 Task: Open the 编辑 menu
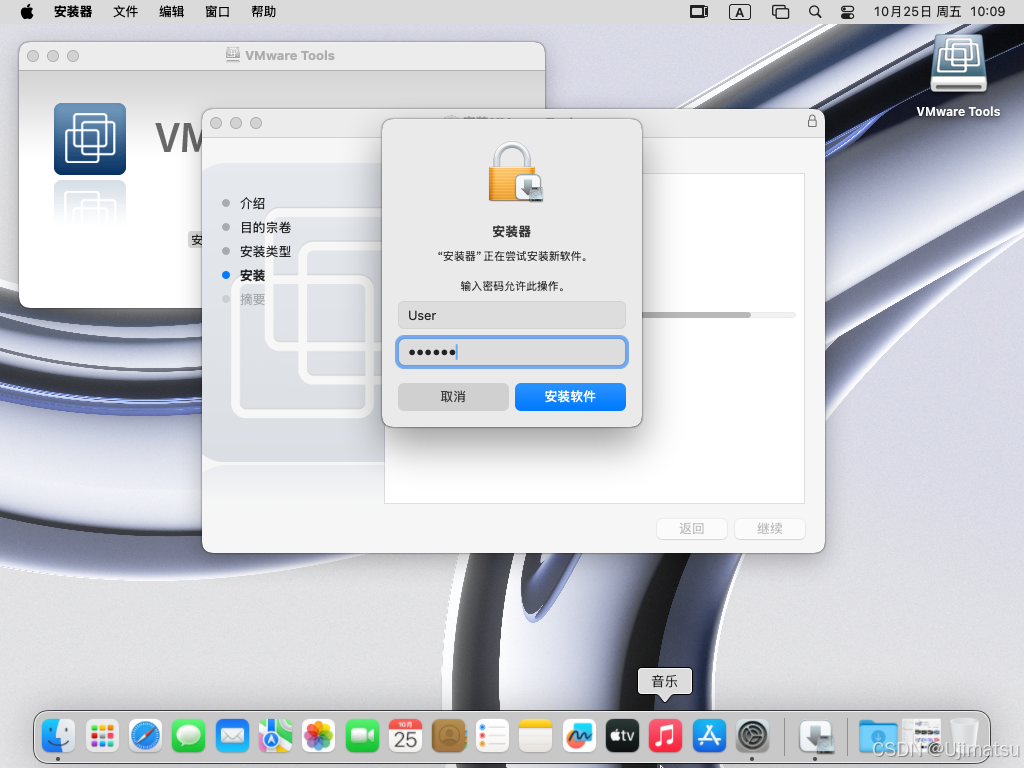pos(172,12)
